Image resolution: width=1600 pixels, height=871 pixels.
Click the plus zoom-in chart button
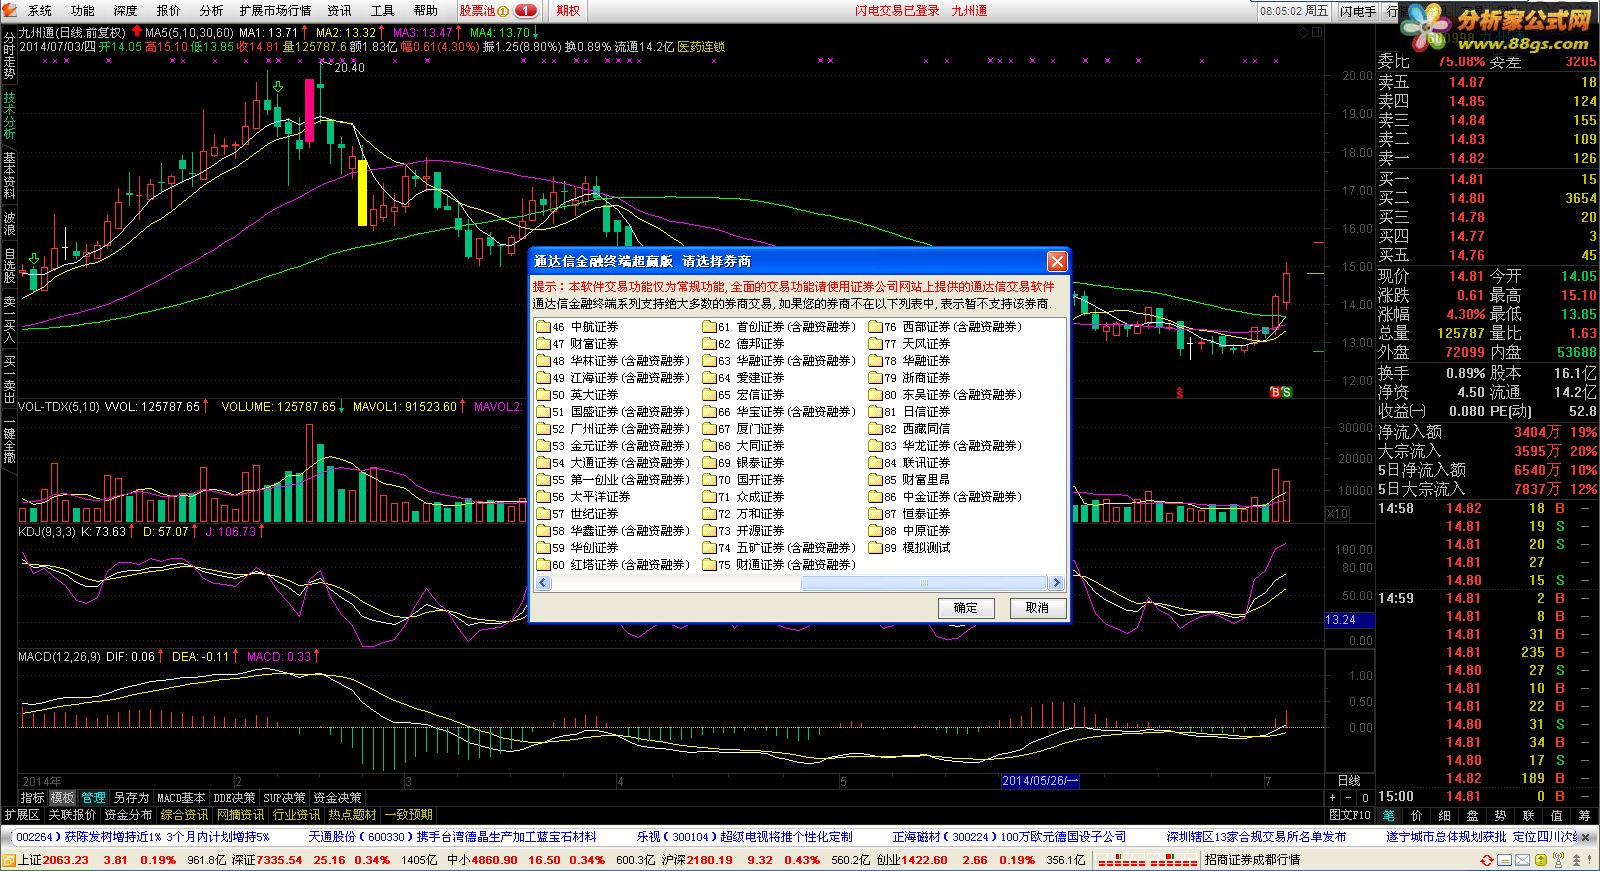click(x=1333, y=798)
